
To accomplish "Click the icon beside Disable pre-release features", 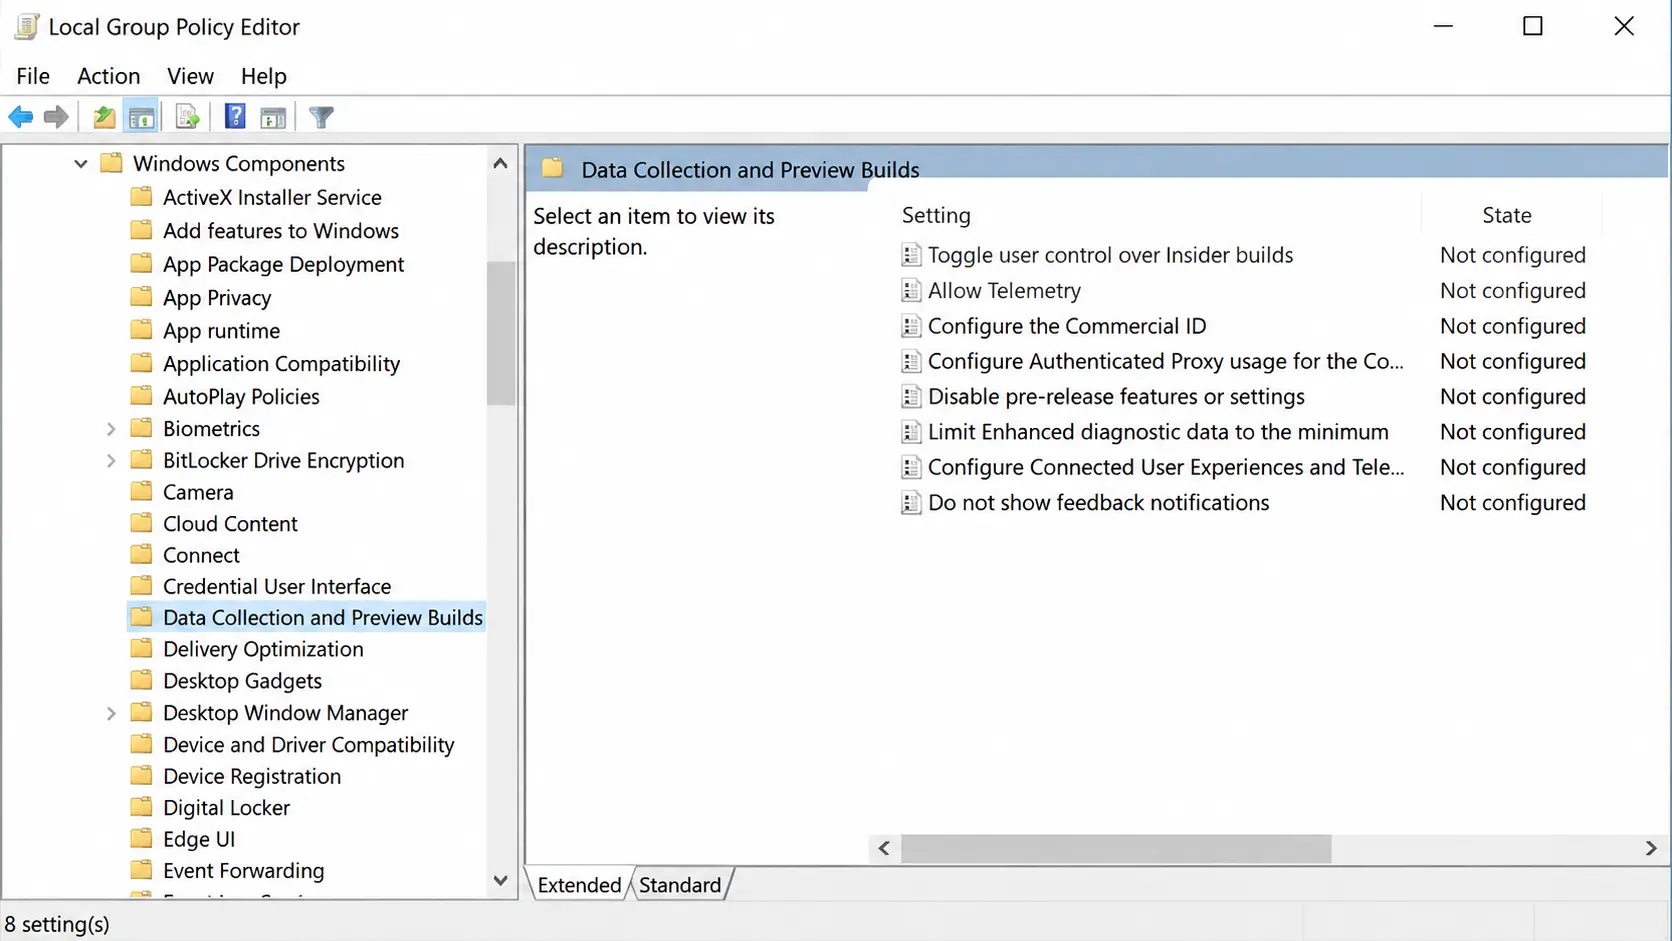I will click(911, 397).
